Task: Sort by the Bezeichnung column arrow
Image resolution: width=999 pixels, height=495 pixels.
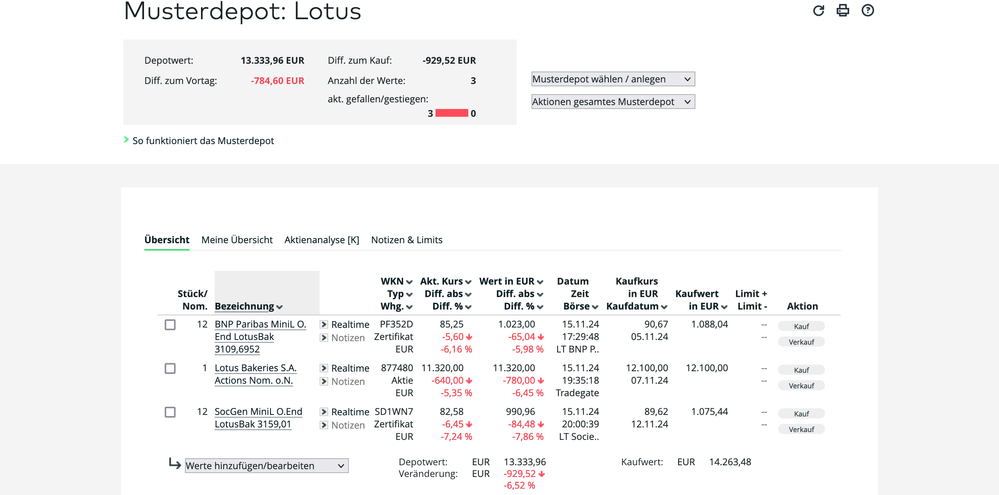Action: pos(280,307)
